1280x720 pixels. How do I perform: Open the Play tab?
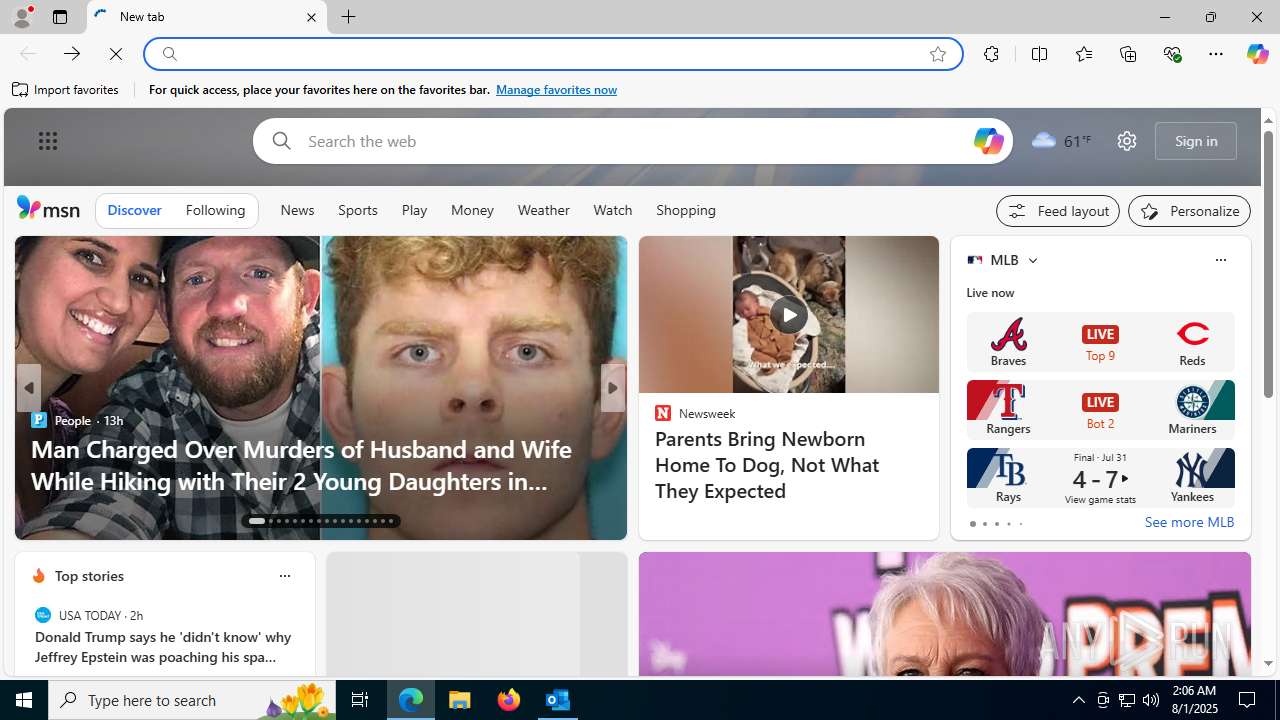(x=414, y=211)
